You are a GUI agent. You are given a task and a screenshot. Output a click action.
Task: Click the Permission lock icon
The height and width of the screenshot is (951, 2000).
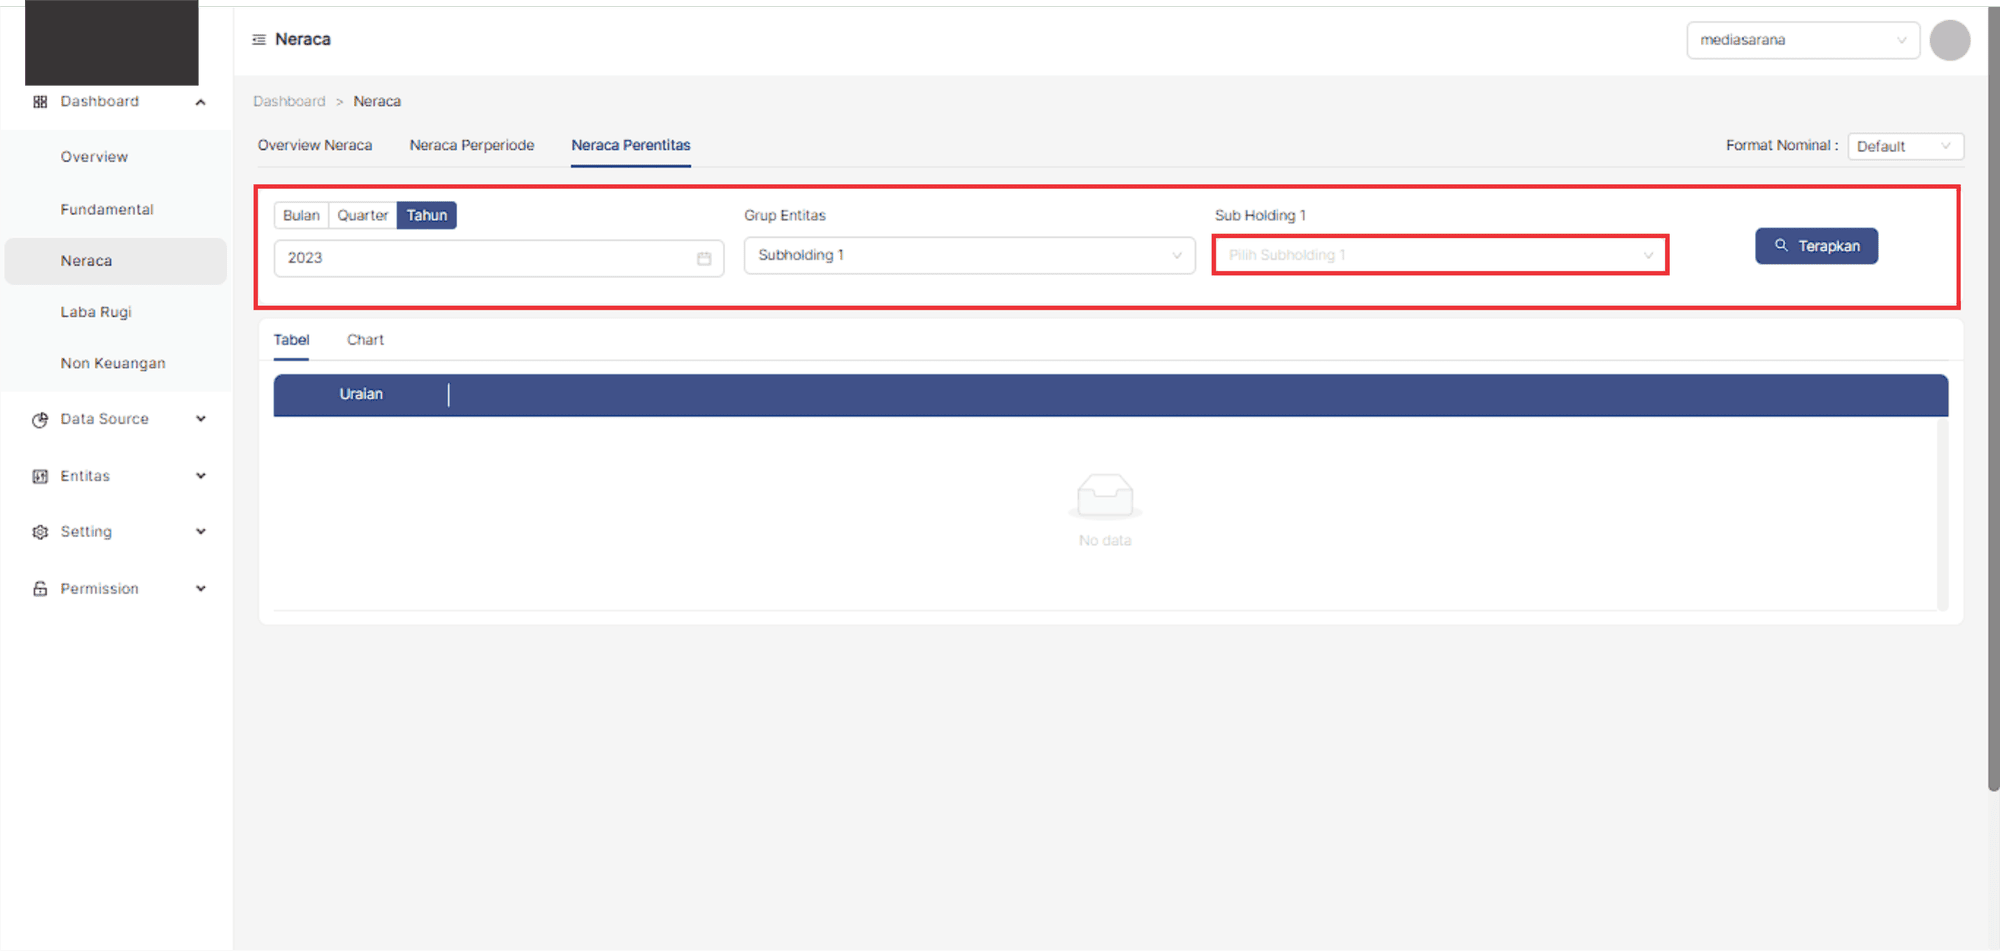(40, 589)
